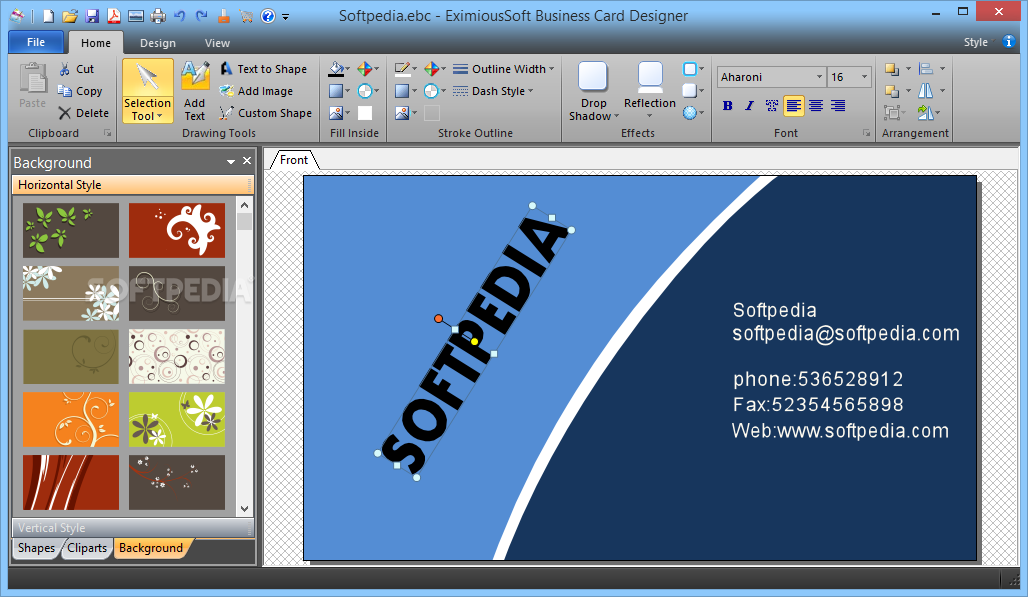Close the Background panel

(x=247, y=161)
